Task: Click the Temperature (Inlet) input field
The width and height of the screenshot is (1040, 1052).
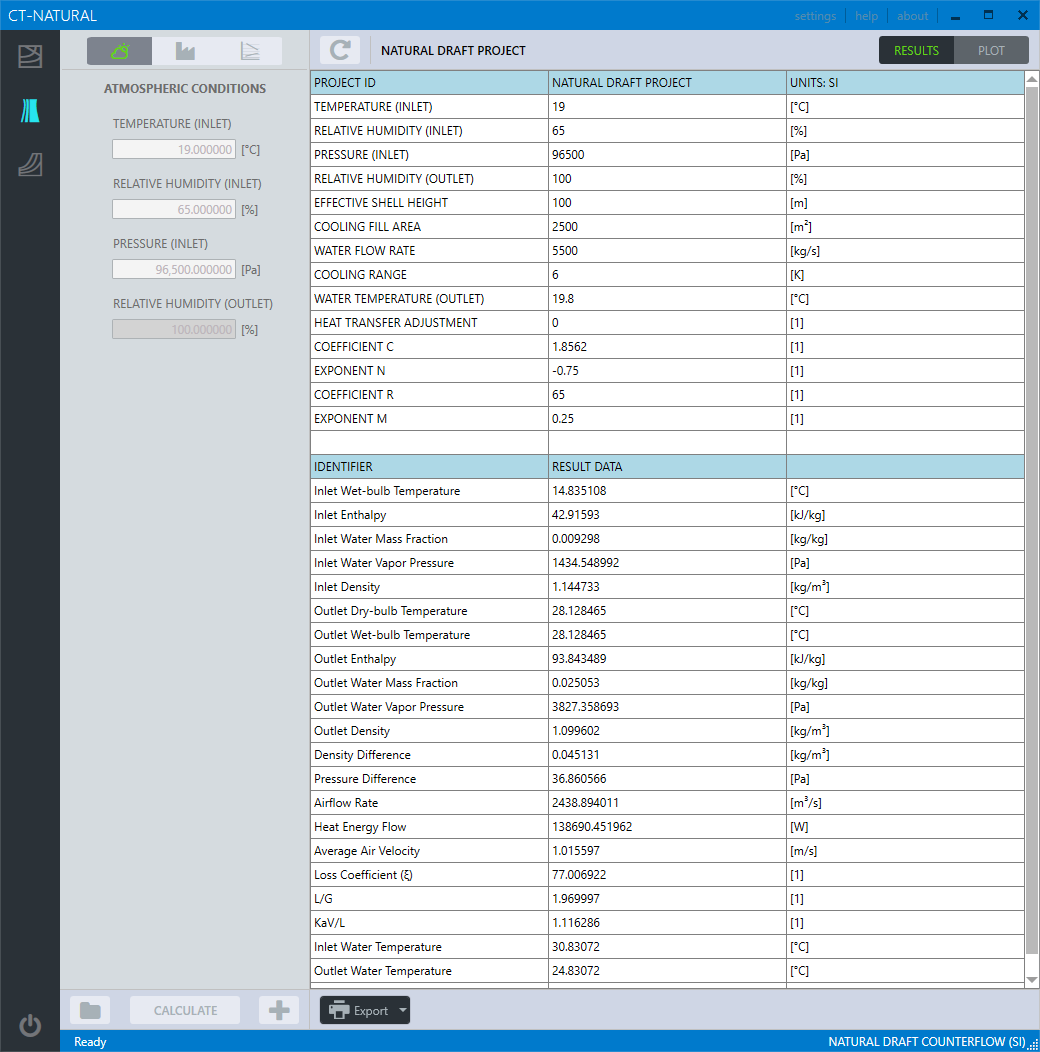Action: click(x=174, y=149)
